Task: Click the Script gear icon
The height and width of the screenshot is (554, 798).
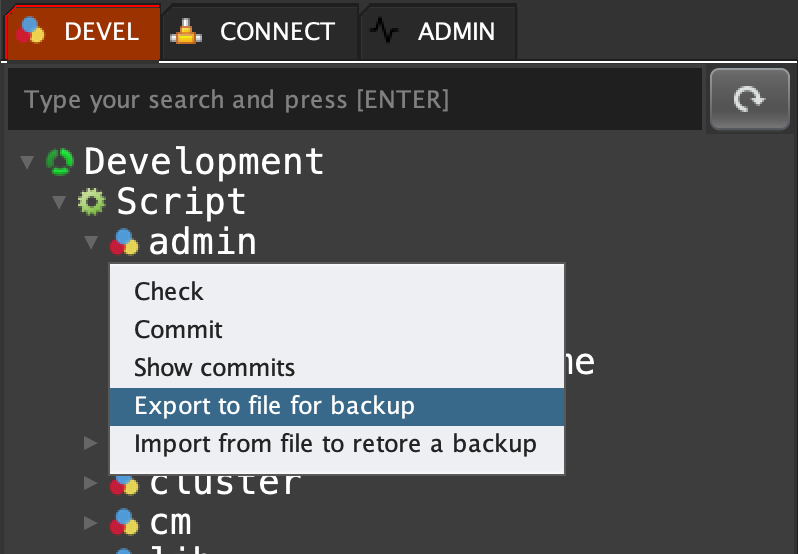Action: (x=92, y=202)
